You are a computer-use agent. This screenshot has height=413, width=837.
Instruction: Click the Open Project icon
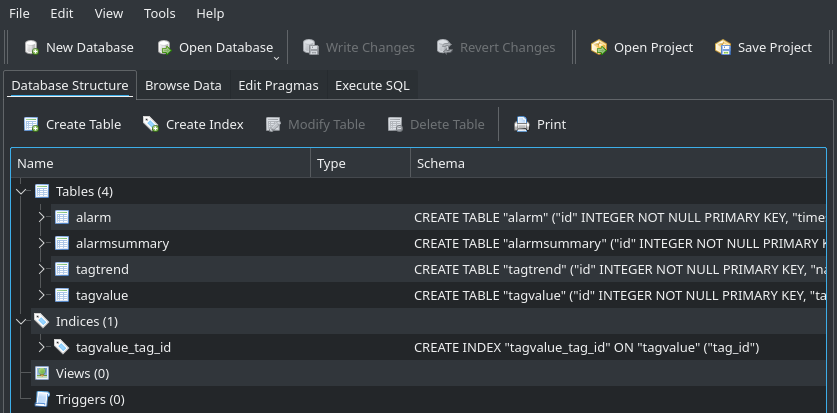[599, 47]
